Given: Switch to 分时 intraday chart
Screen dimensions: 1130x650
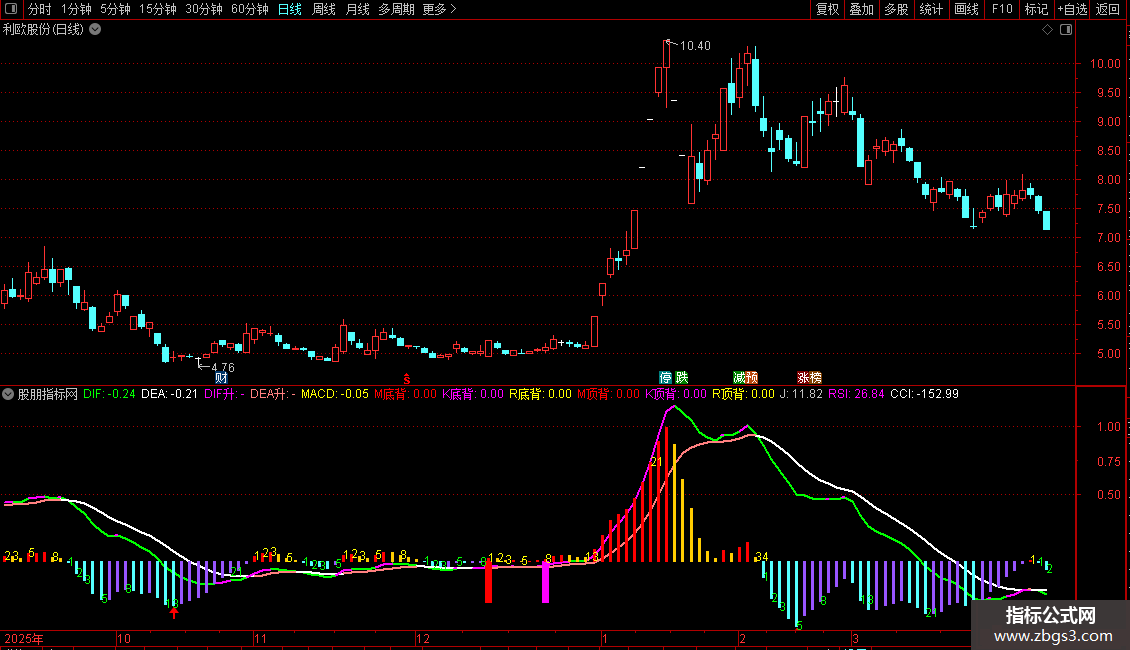Looking at the screenshot, I should pyautogui.click(x=40, y=9).
